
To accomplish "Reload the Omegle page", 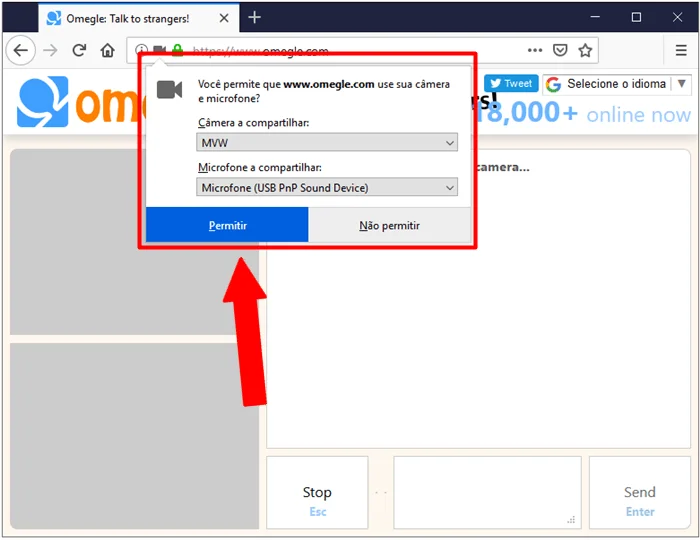I will pyautogui.click(x=79, y=50).
